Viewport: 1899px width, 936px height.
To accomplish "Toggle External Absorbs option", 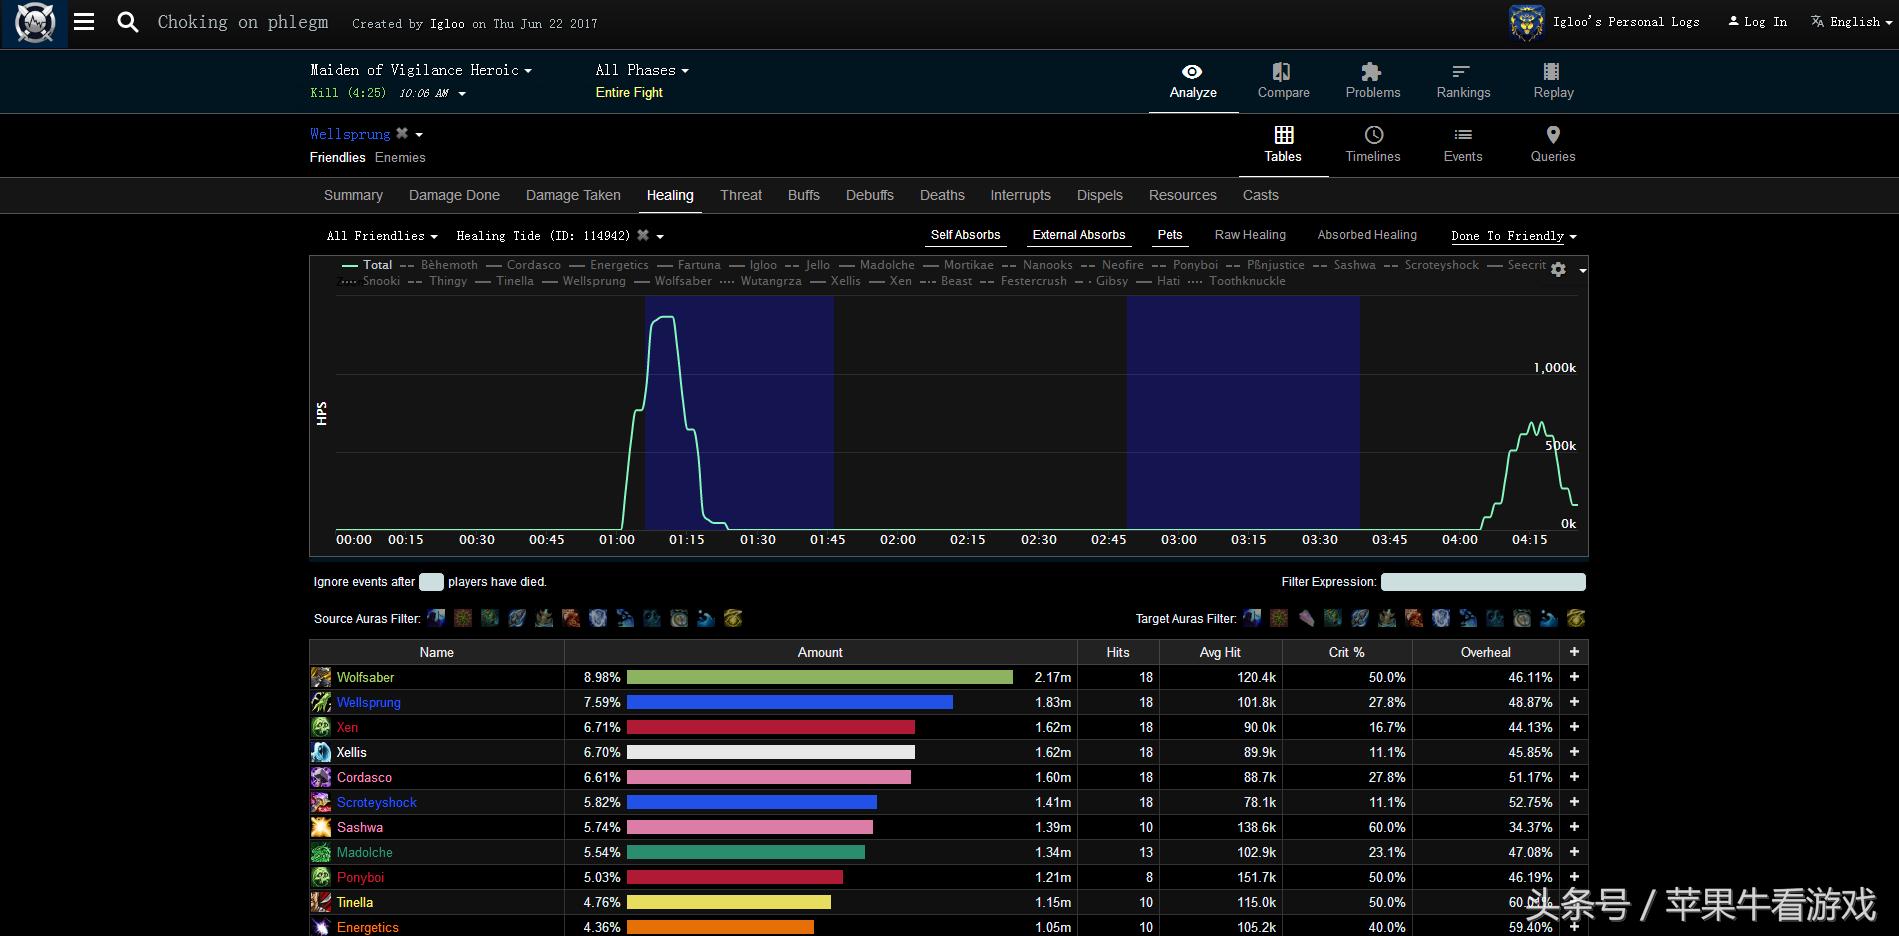I will coord(1078,235).
